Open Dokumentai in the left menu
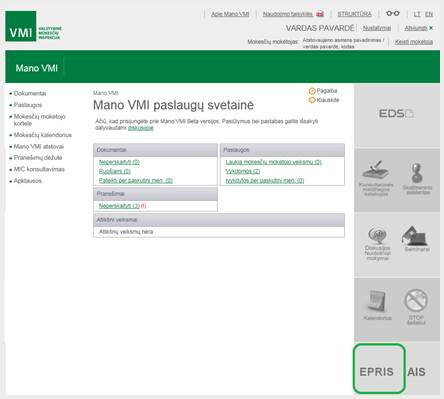This screenshot has height=399, width=444. point(30,93)
